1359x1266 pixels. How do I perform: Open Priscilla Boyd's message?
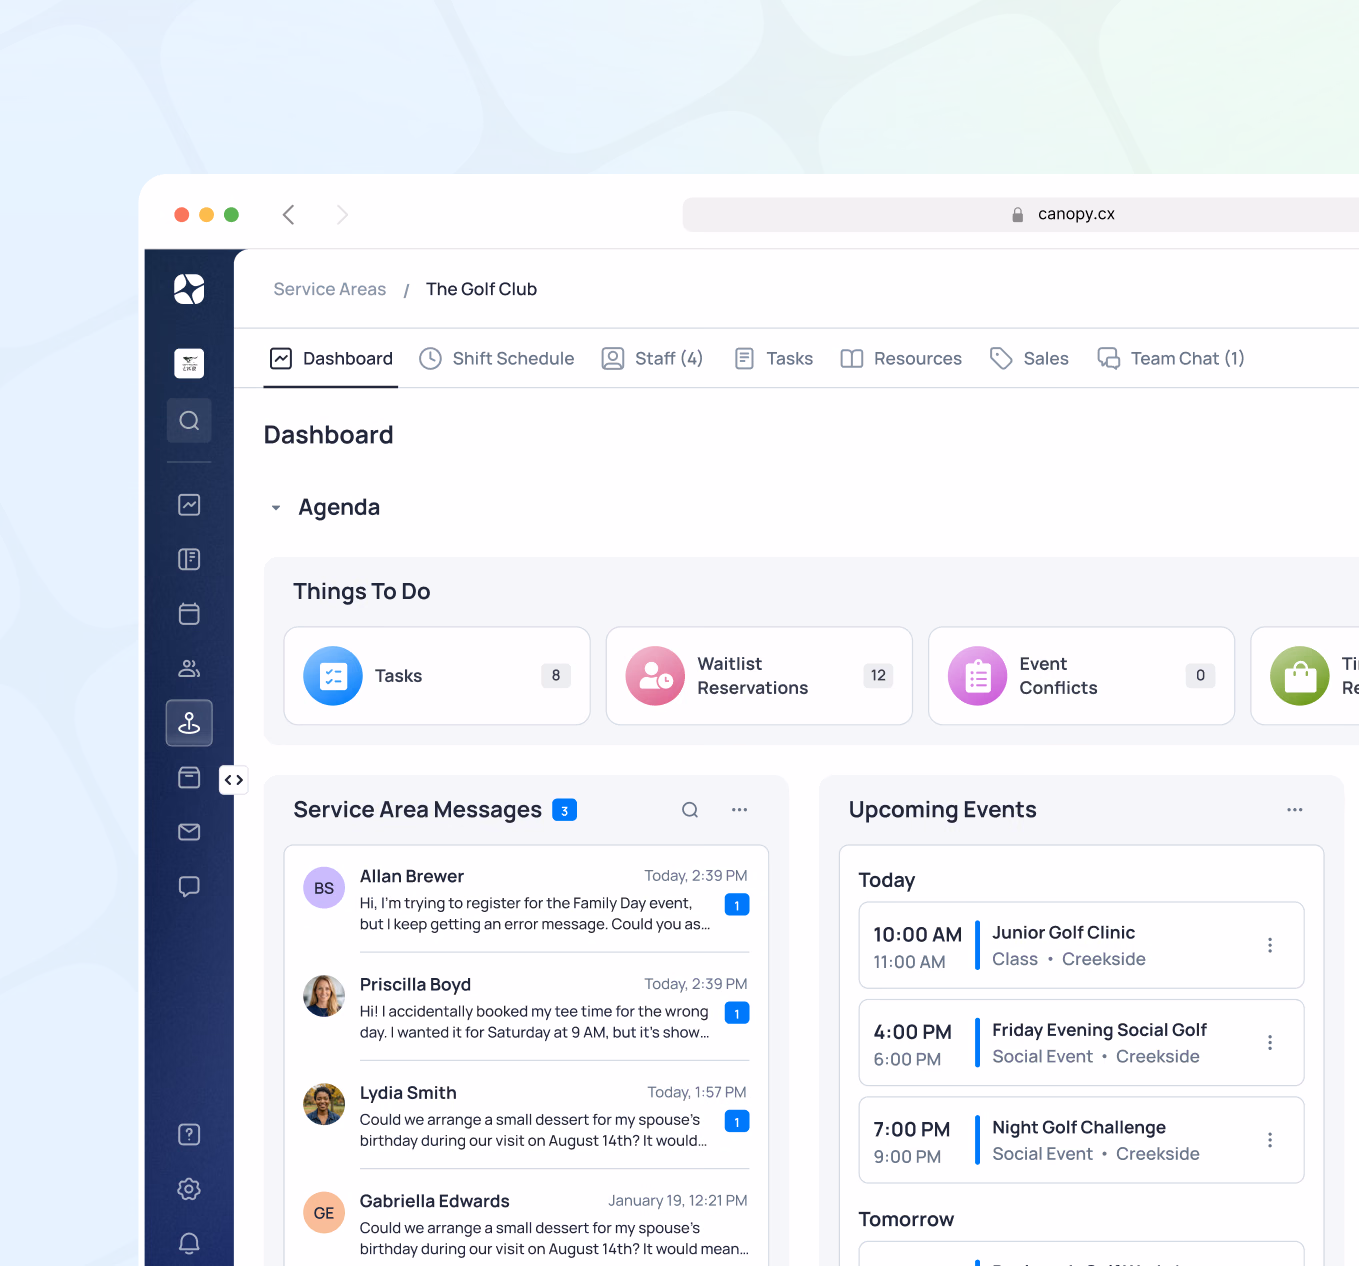pyautogui.click(x=526, y=1007)
